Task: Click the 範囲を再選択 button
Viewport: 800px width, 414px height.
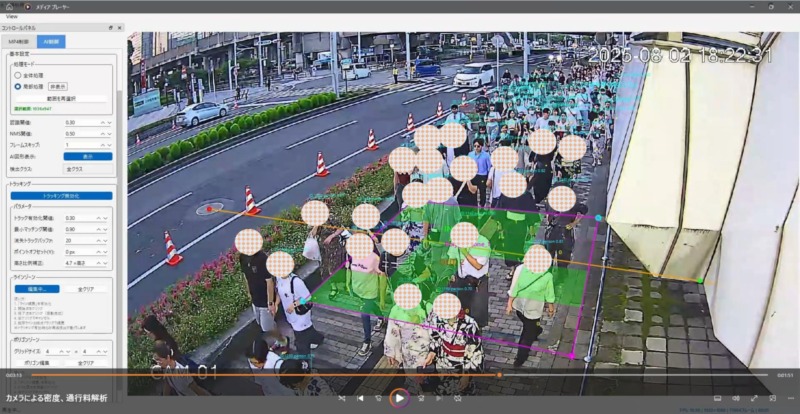Action: click(x=62, y=99)
